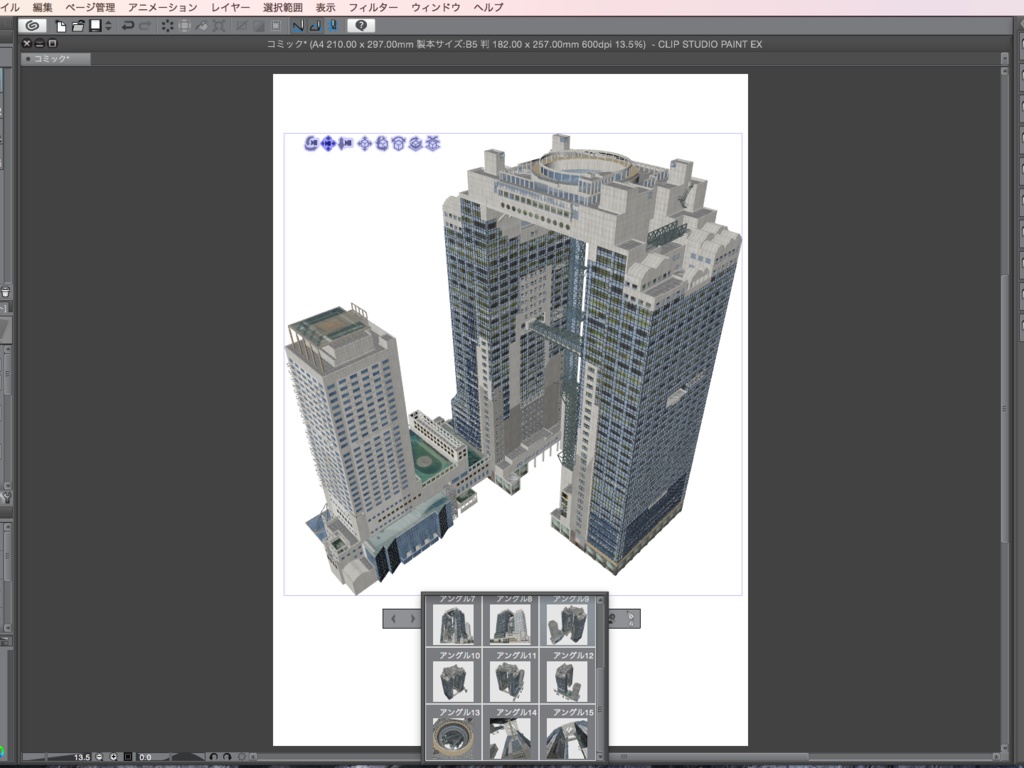Select the camera zoom icon on the manipulator bar
Viewport: 1024px width, 768px height.
pyautogui.click(x=346, y=143)
